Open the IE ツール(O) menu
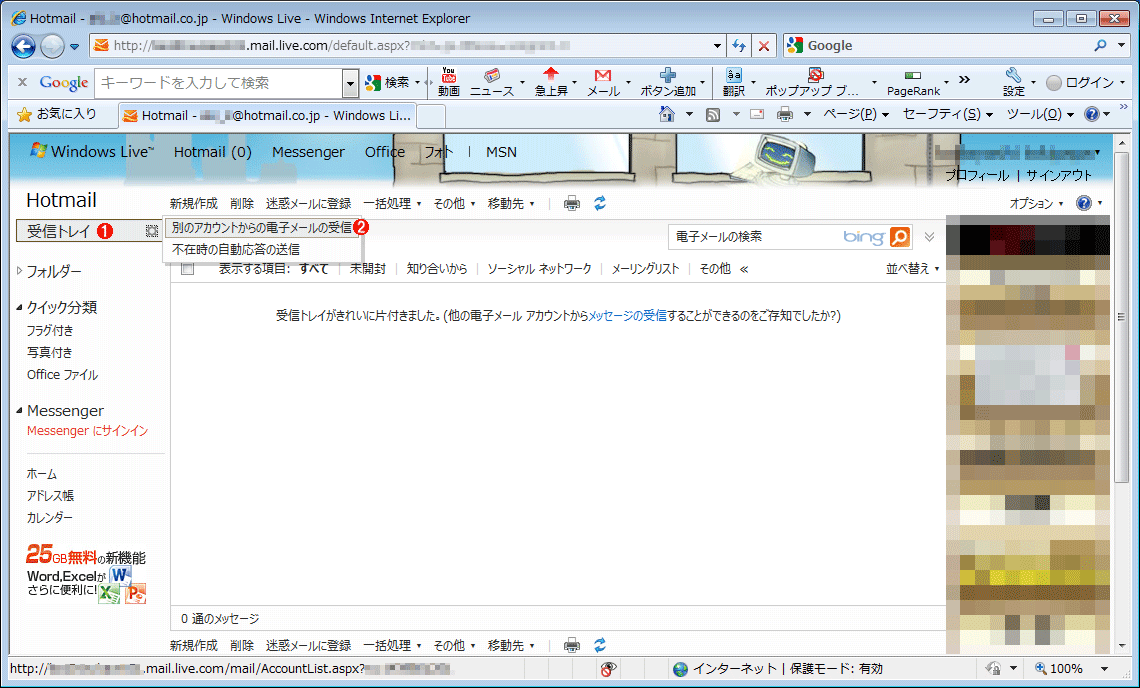 point(1040,114)
